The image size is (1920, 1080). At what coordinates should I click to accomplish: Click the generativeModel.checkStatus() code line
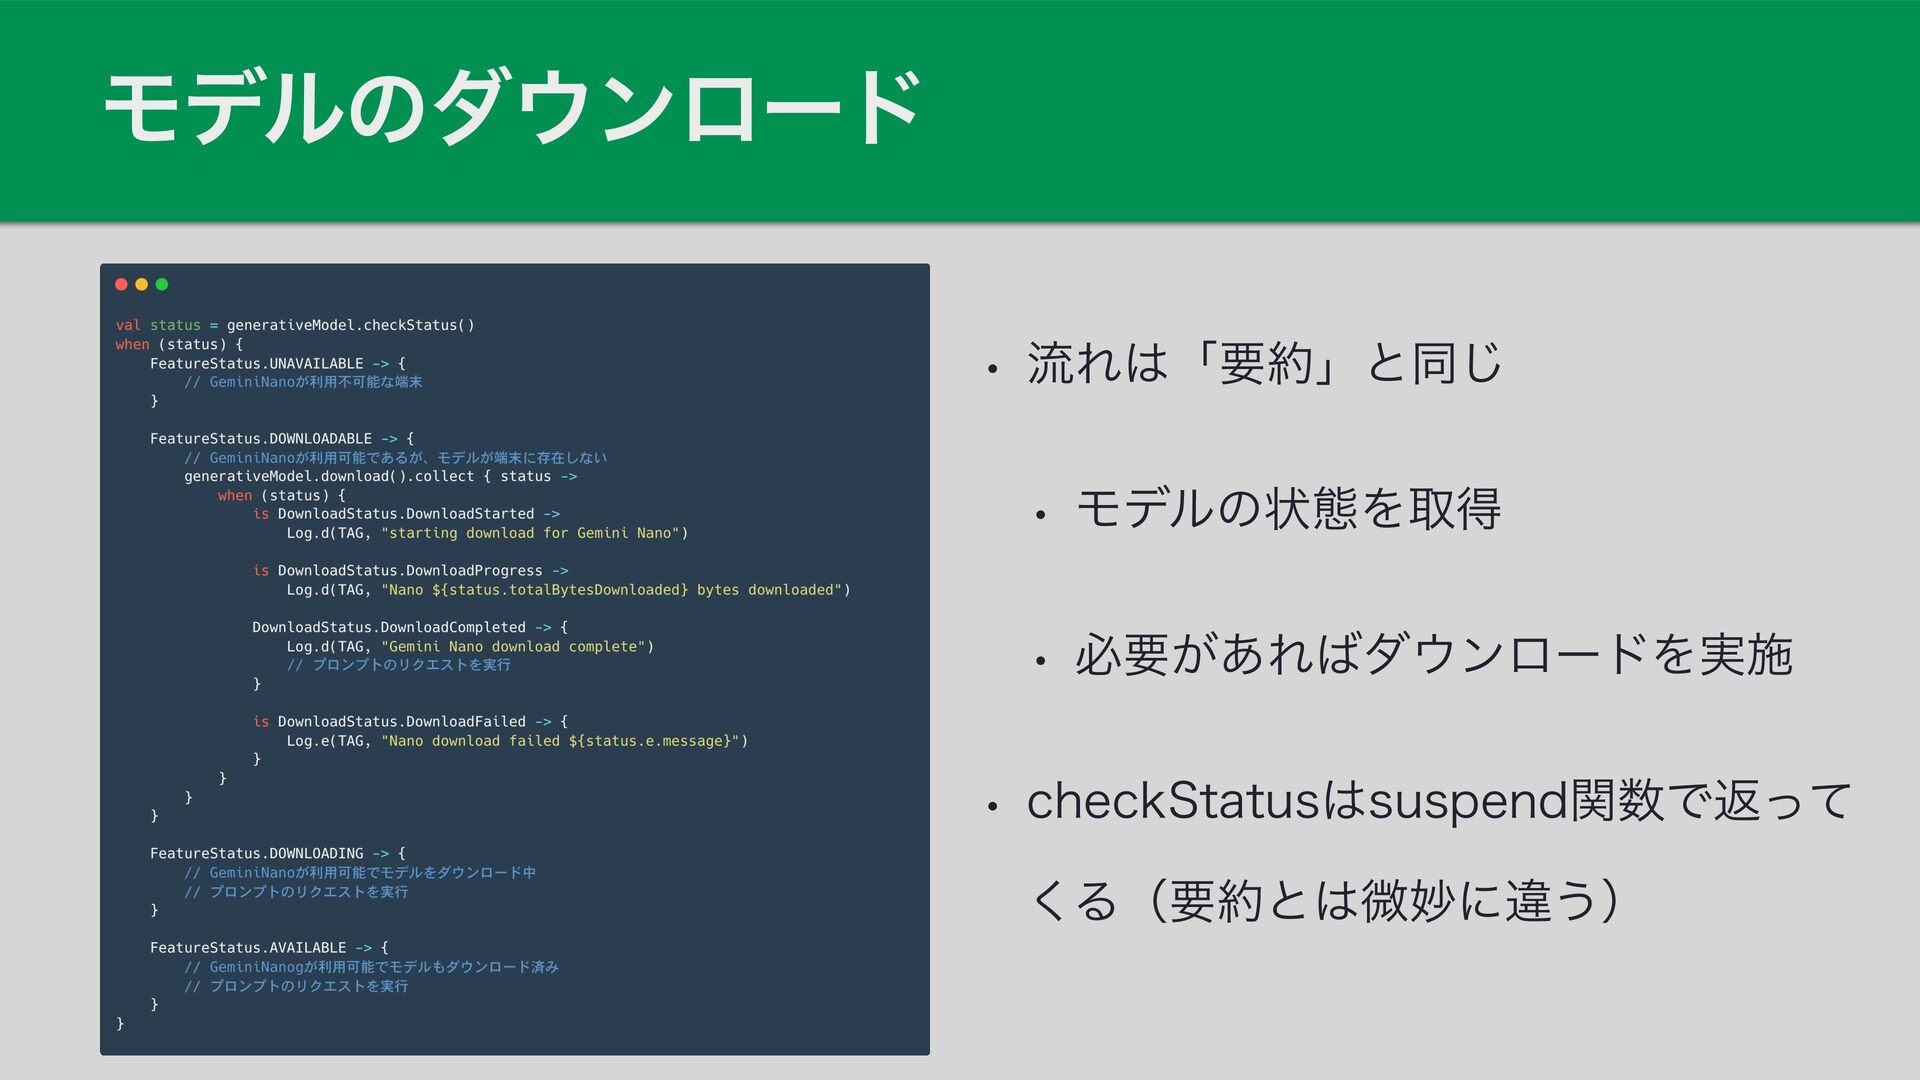pos(350,325)
